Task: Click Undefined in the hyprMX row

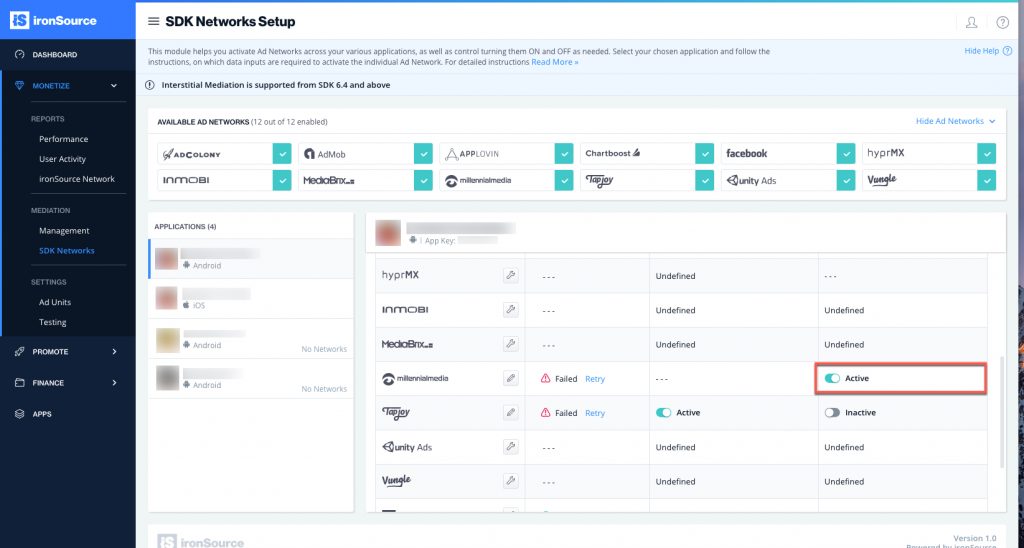Action: [x=675, y=276]
